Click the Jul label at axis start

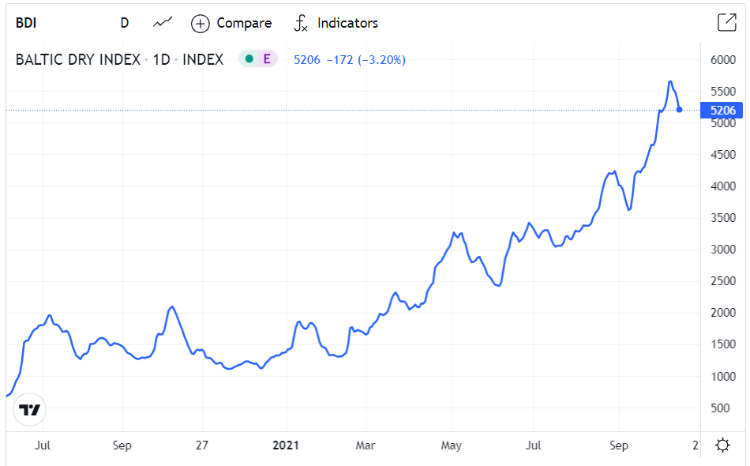pyautogui.click(x=43, y=444)
